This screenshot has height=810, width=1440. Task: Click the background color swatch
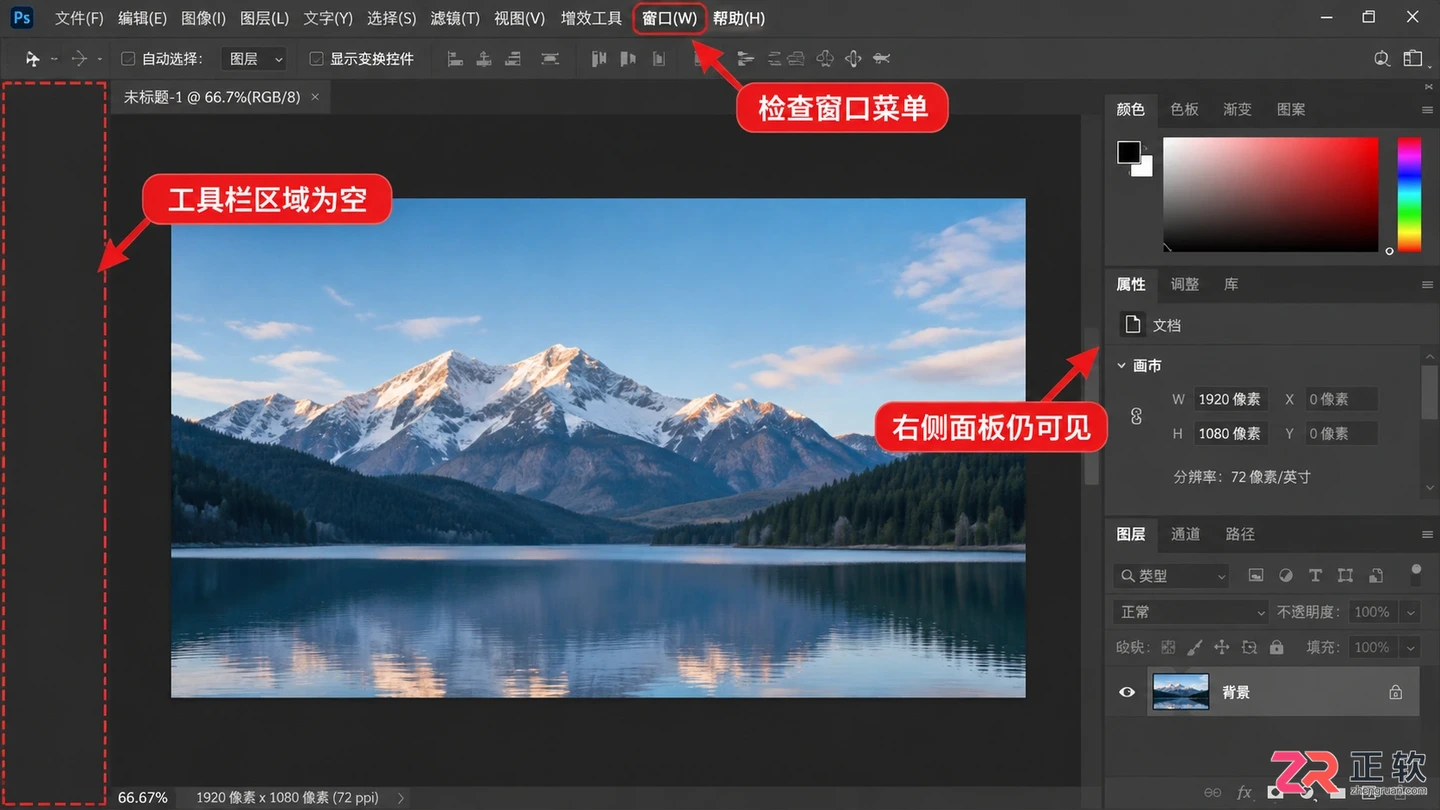click(x=1144, y=168)
